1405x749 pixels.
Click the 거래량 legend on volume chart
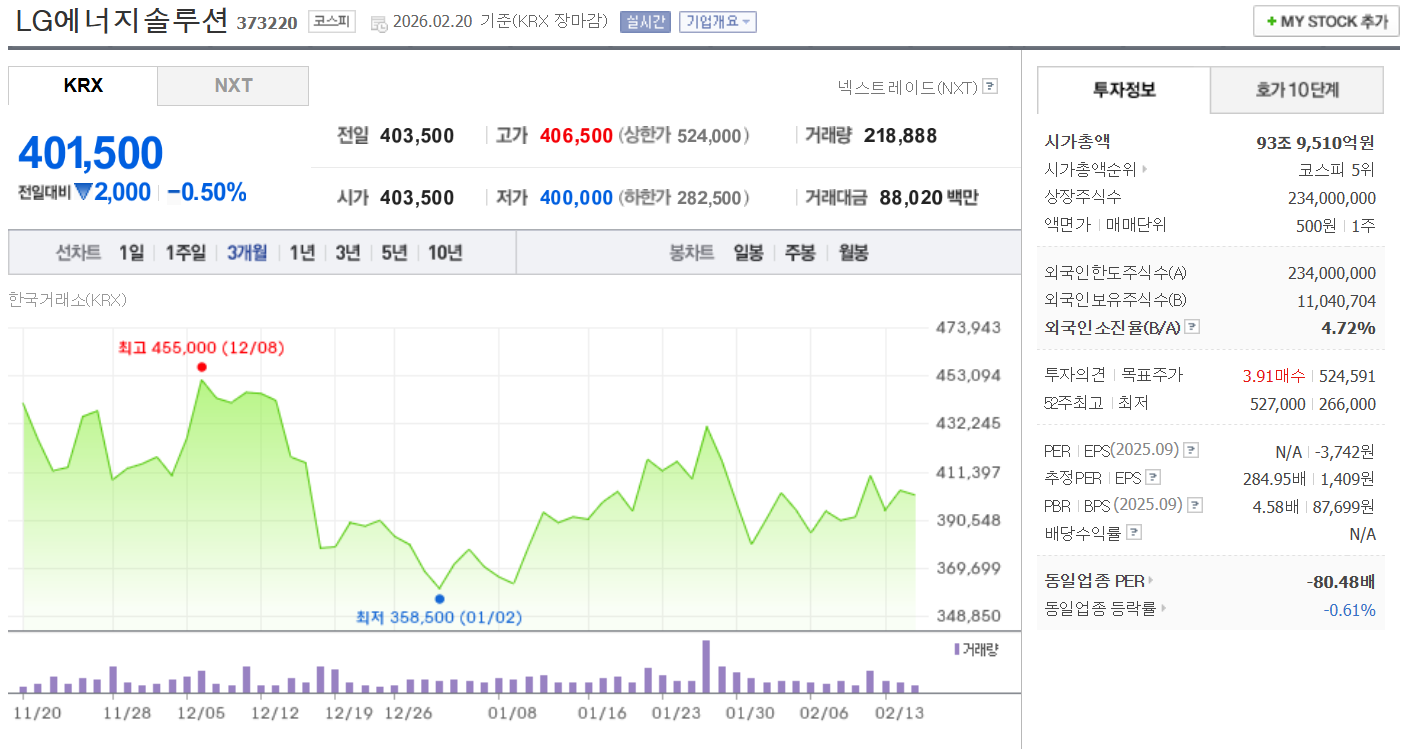976,649
